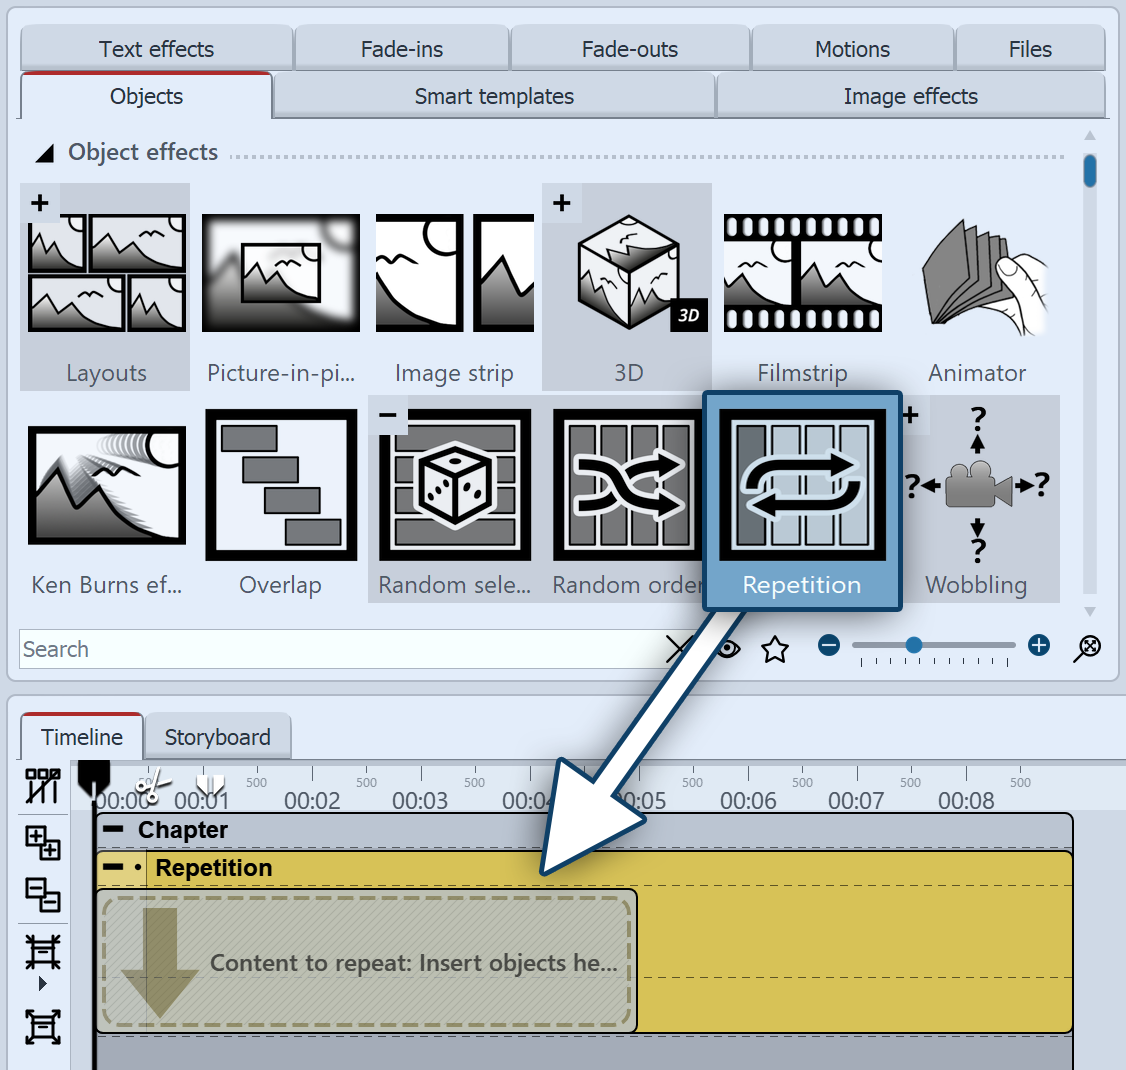Viewport: 1126px width, 1070px height.
Task: Open the Image effects tab
Action: [x=910, y=96]
